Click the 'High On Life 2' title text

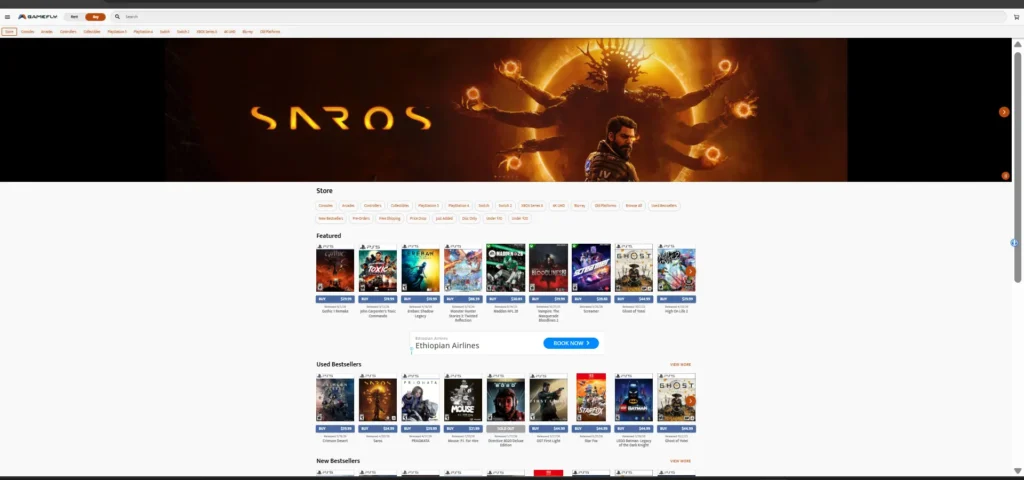click(677, 311)
